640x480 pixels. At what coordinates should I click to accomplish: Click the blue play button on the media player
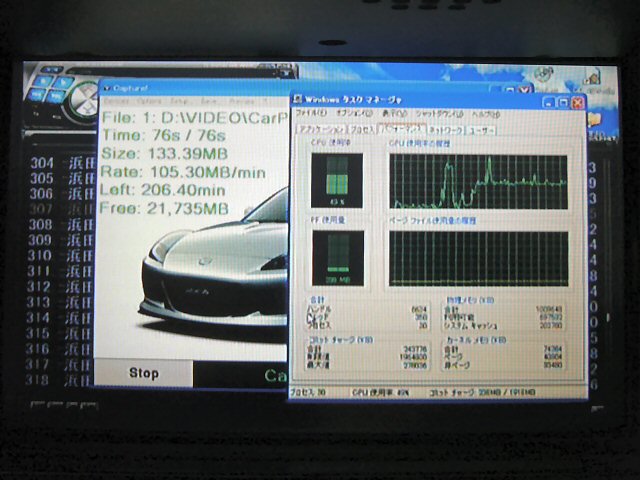pyautogui.click(x=62, y=82)
